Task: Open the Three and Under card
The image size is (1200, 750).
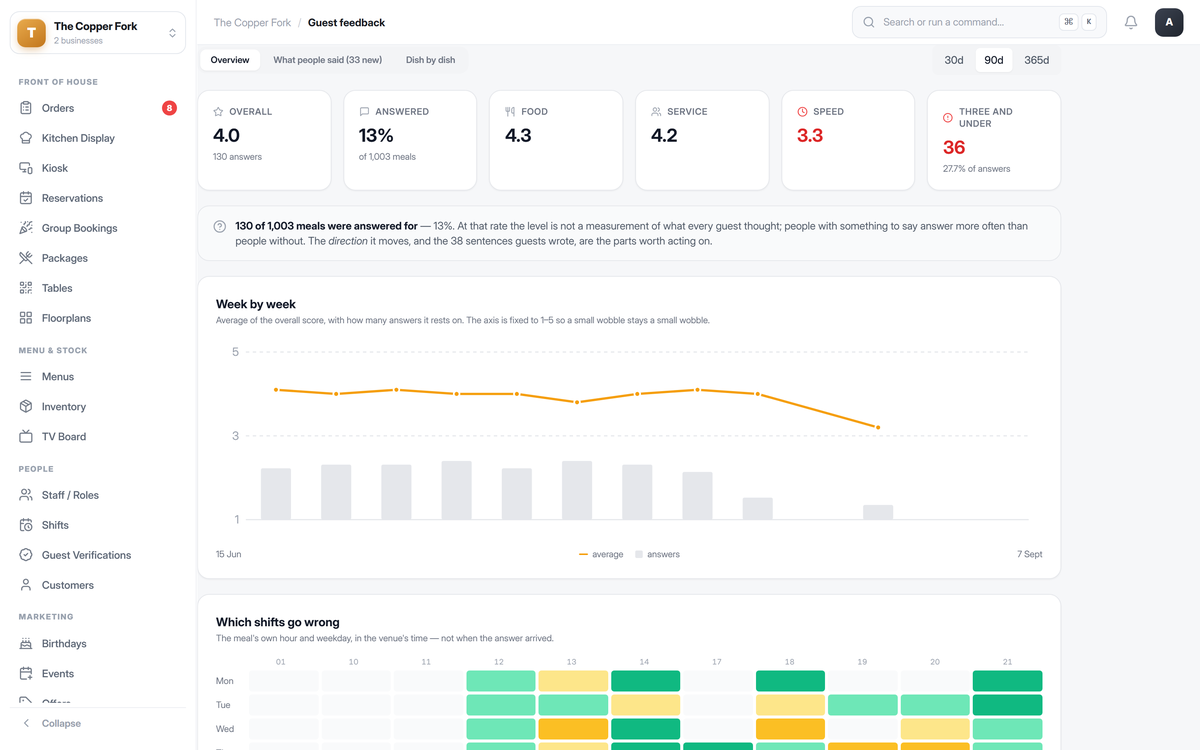Action: [x=994, y=140]
